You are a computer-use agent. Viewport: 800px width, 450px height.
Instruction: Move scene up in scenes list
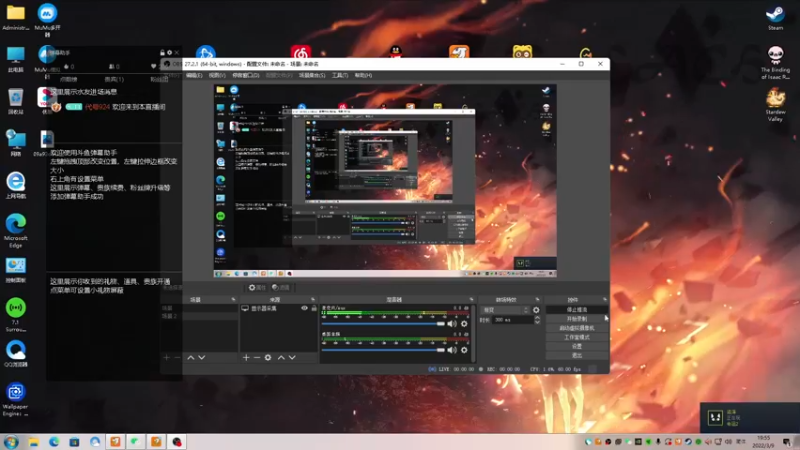point(190,358)
